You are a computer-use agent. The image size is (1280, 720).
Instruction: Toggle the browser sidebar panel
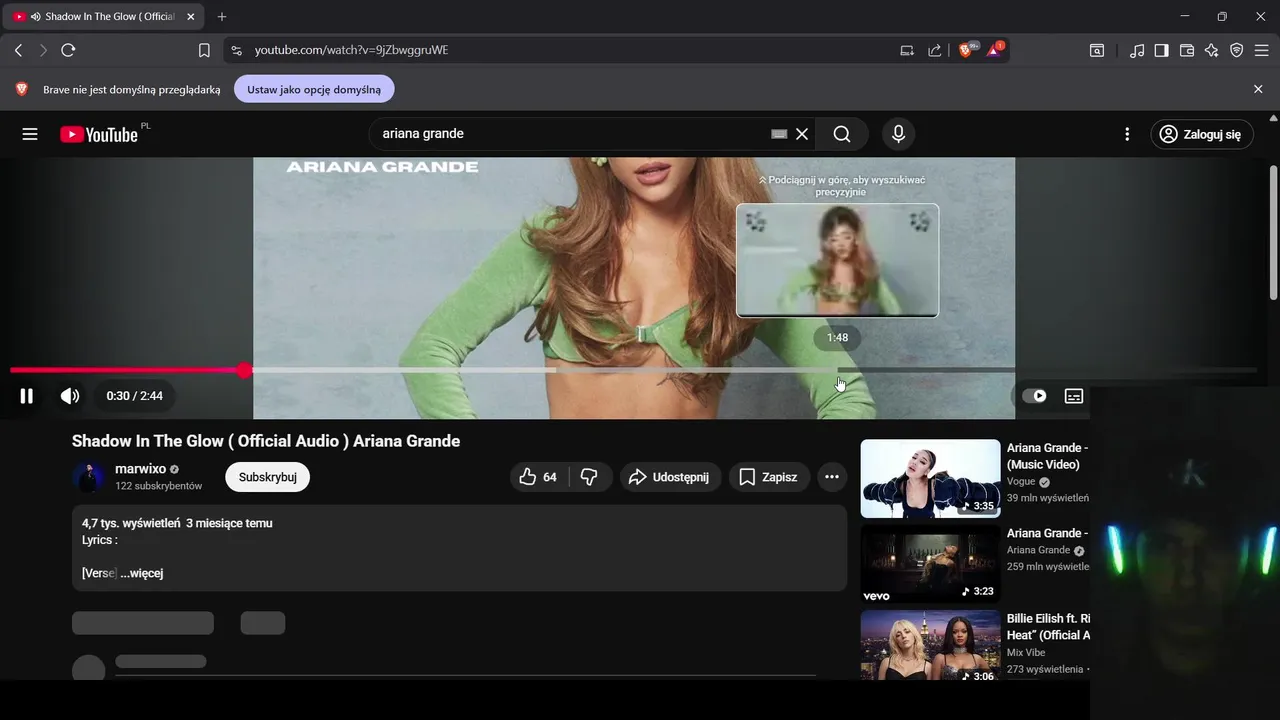coord(1162,50)
